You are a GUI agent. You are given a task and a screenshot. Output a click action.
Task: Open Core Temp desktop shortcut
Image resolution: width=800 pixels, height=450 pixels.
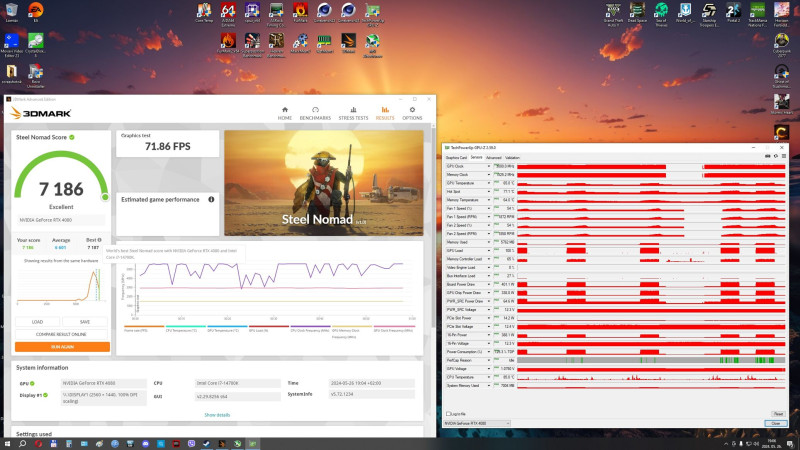click(x=204, y=12)
